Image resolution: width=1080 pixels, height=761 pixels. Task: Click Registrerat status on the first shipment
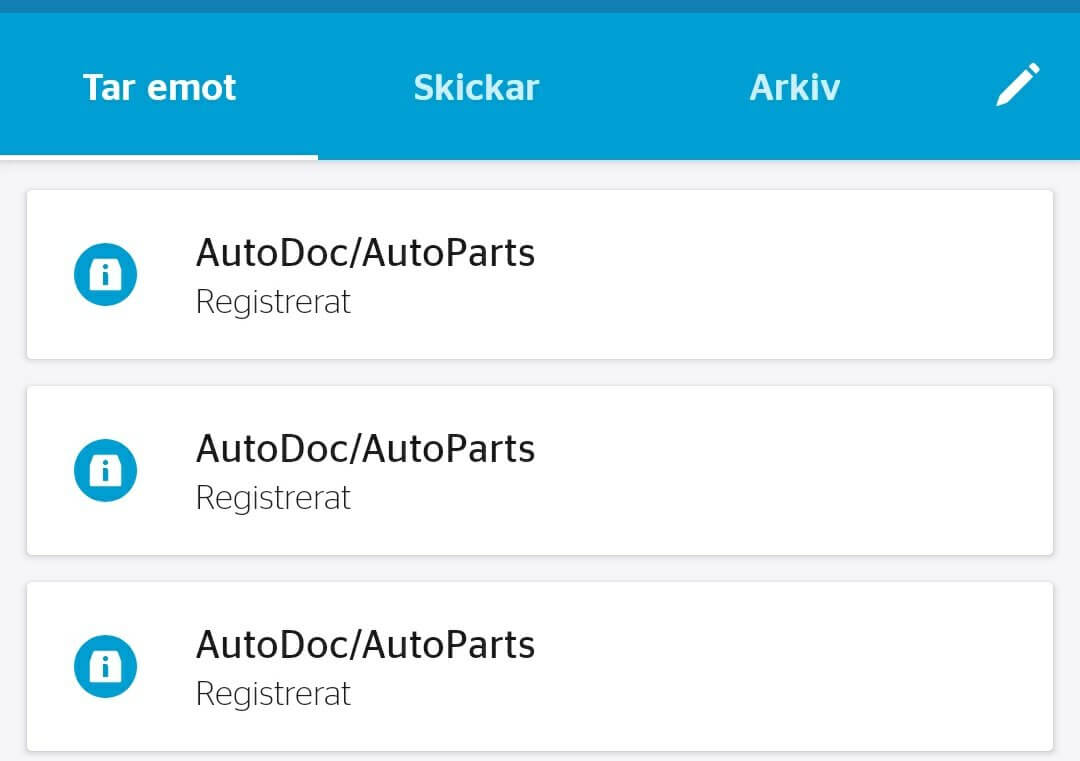(273, 302)
